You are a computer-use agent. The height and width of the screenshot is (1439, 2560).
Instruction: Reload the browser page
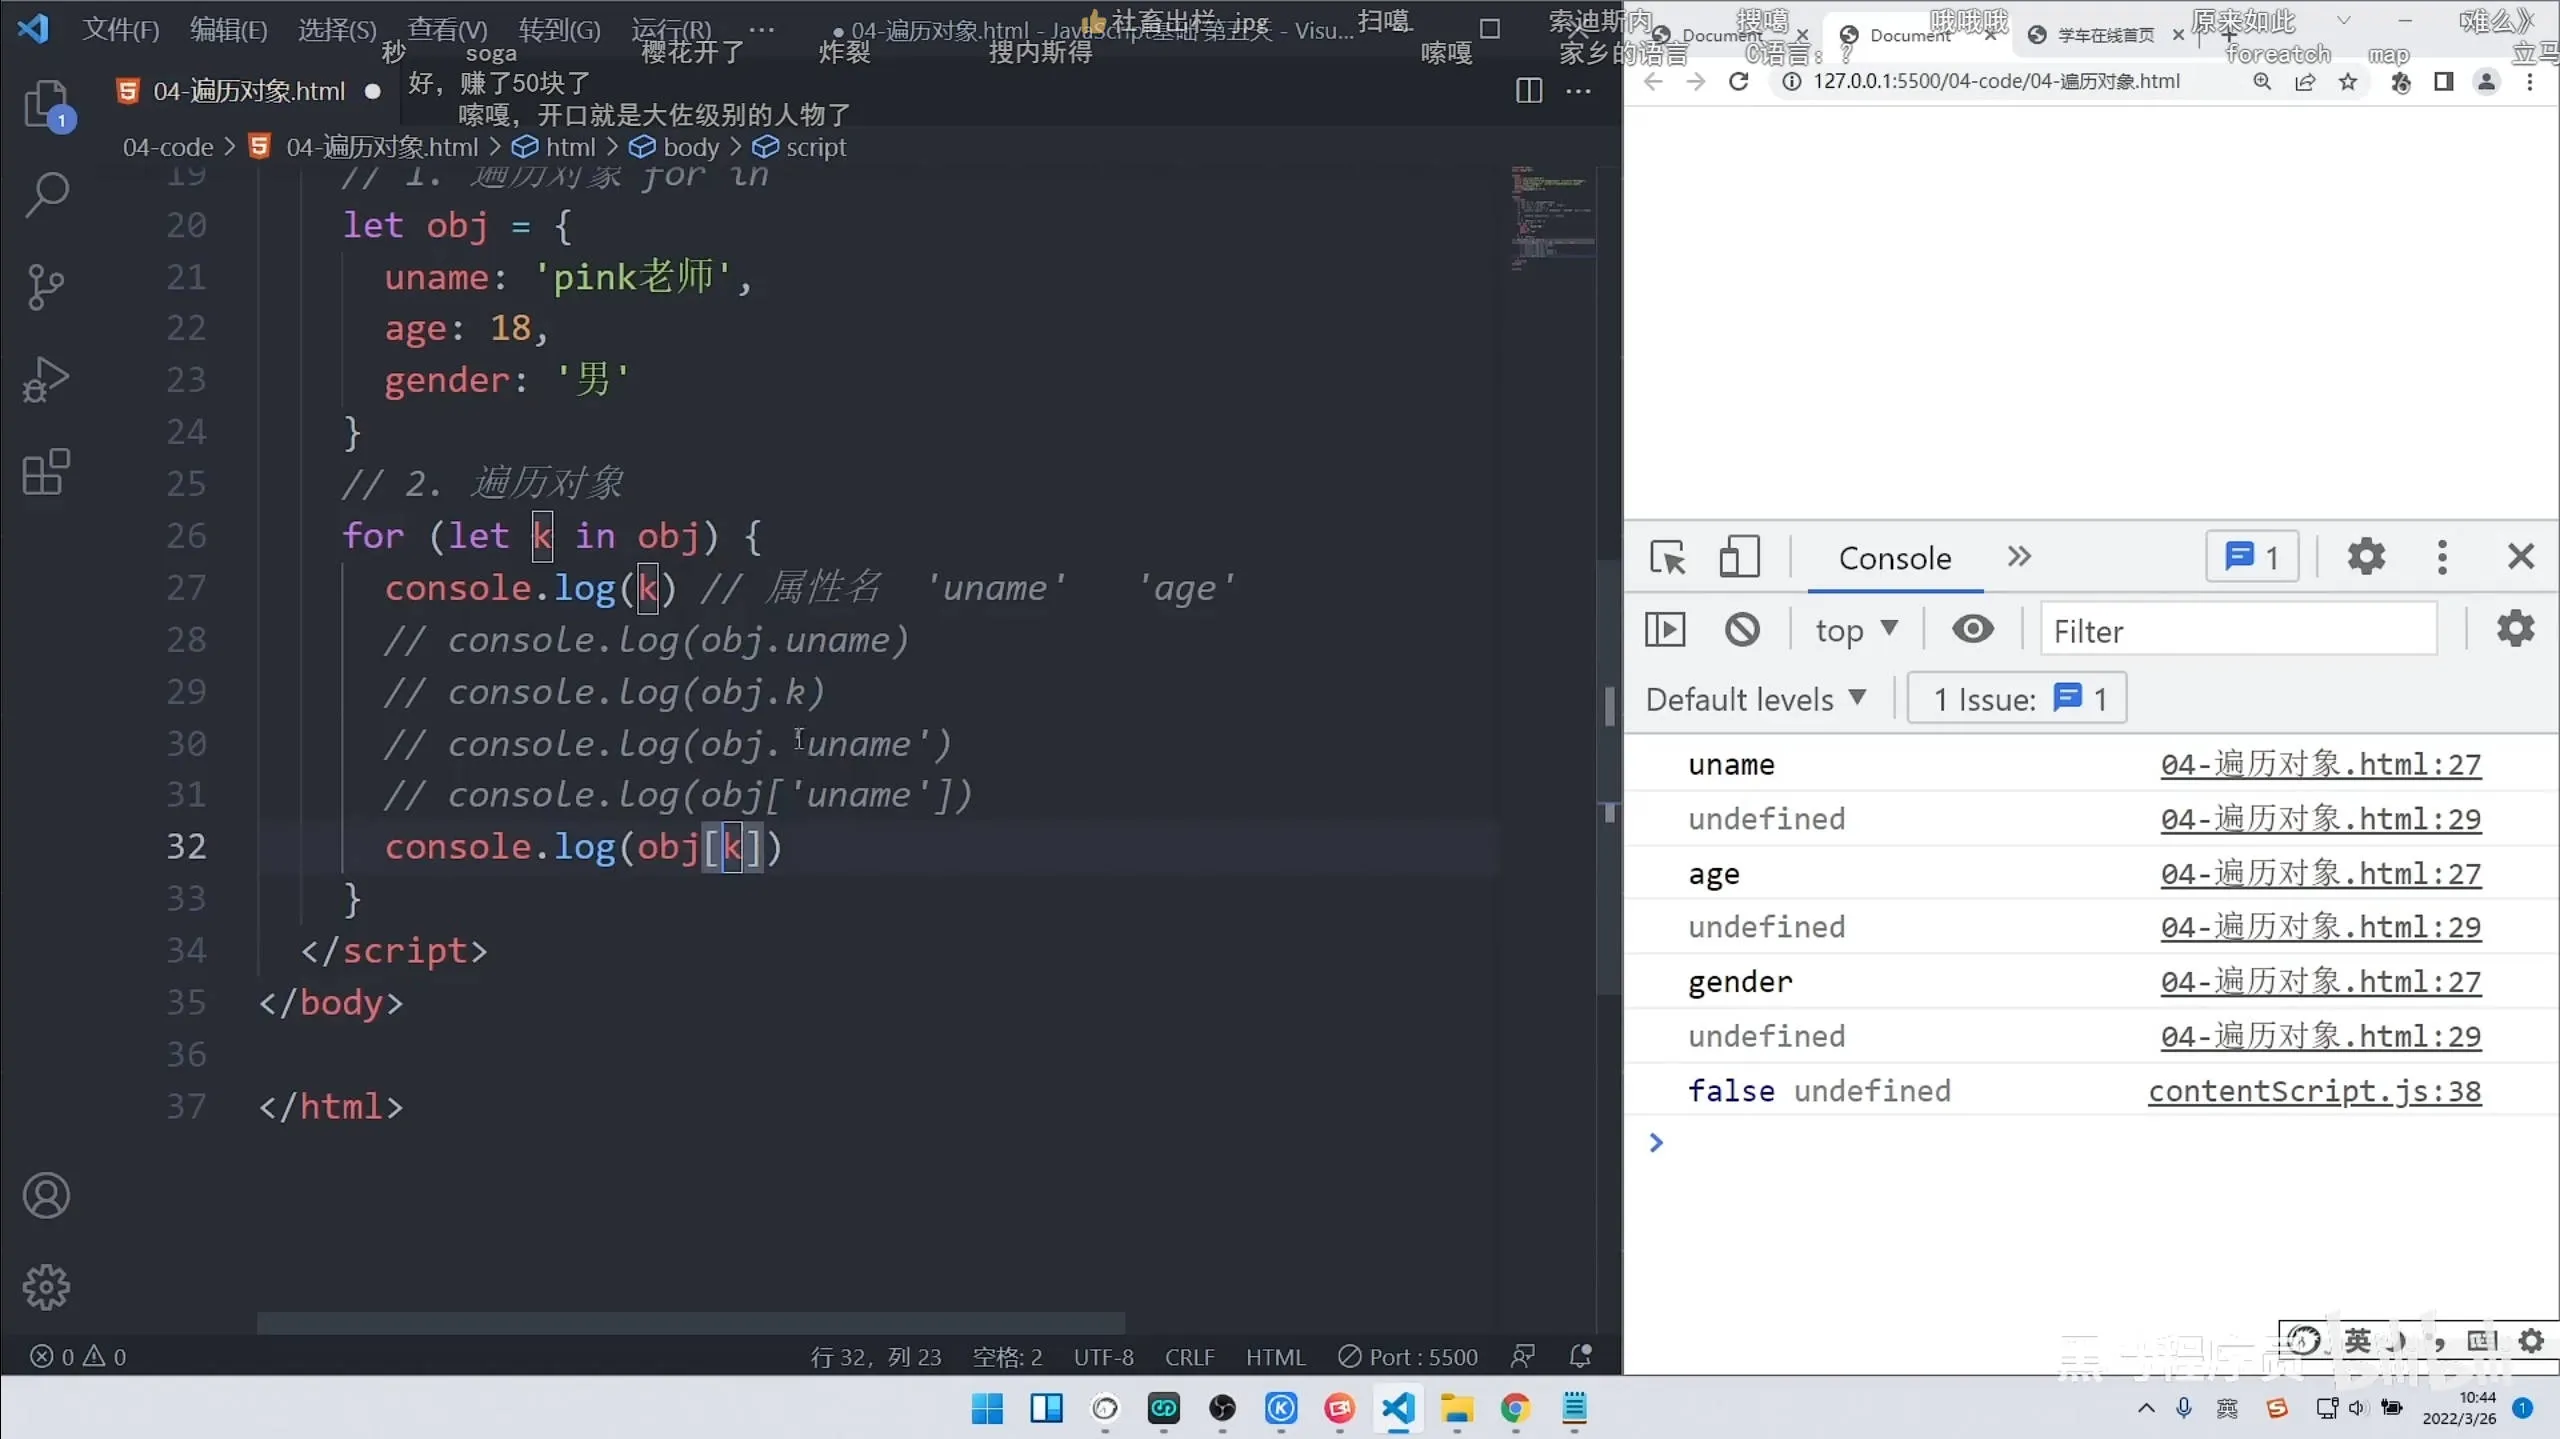pyautogui.click(x=1739, y=82)
